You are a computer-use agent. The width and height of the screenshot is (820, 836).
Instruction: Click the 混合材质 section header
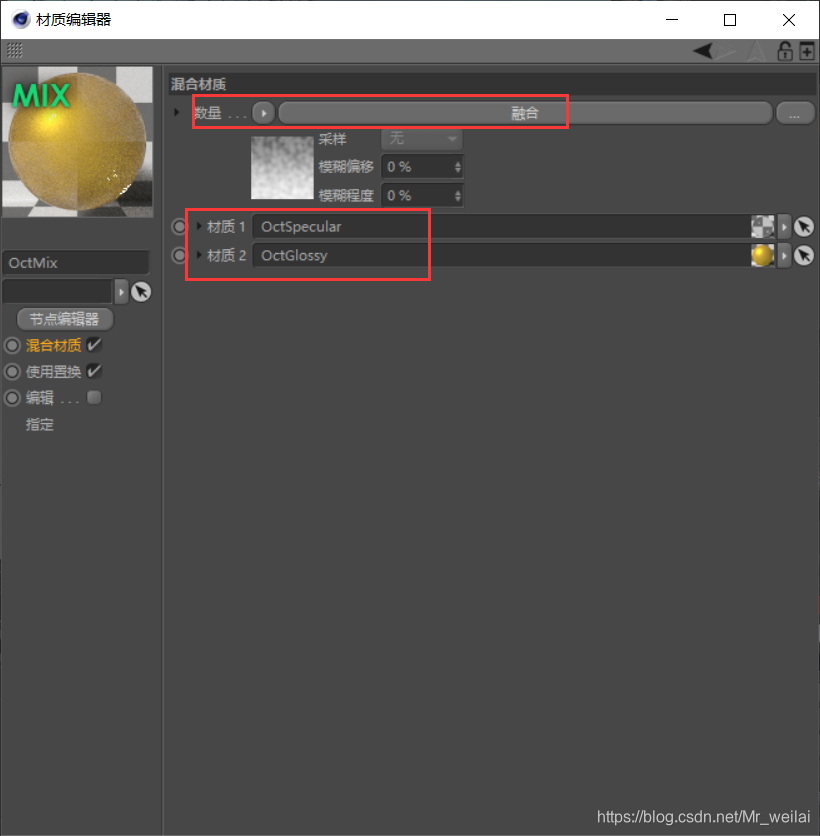coord(492,84)
